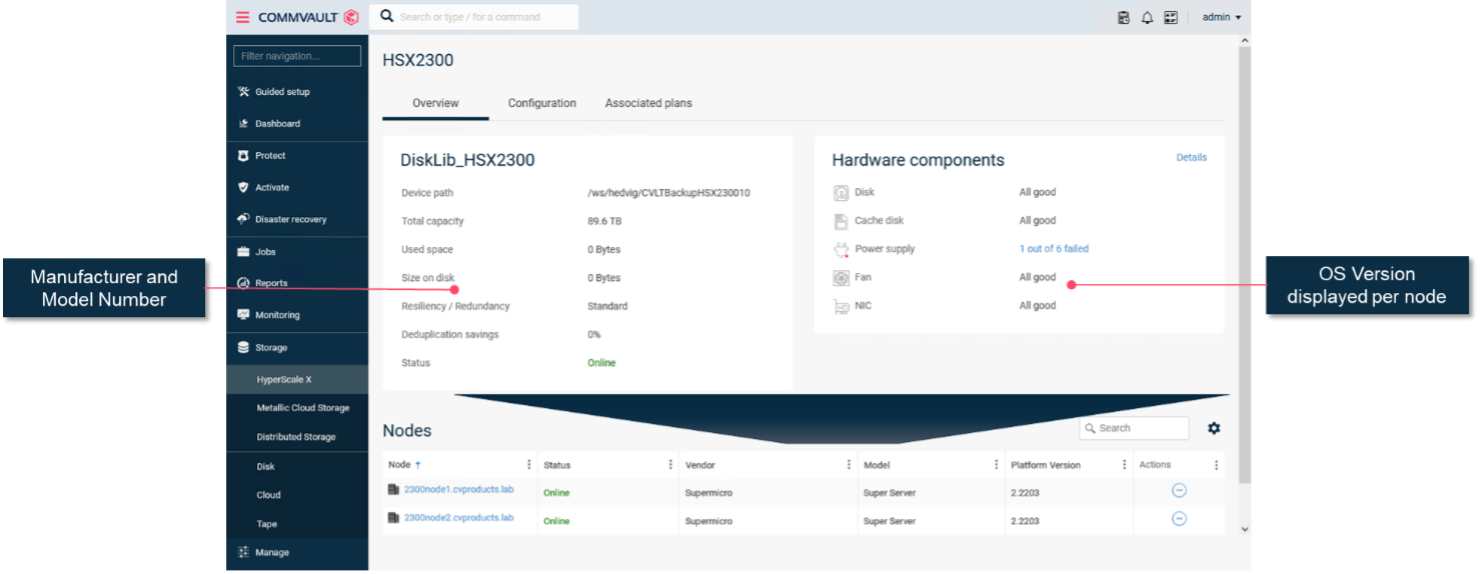
Task: Click the Filter navigation input field
Action: pyautogui.click(x=297, y=56)
